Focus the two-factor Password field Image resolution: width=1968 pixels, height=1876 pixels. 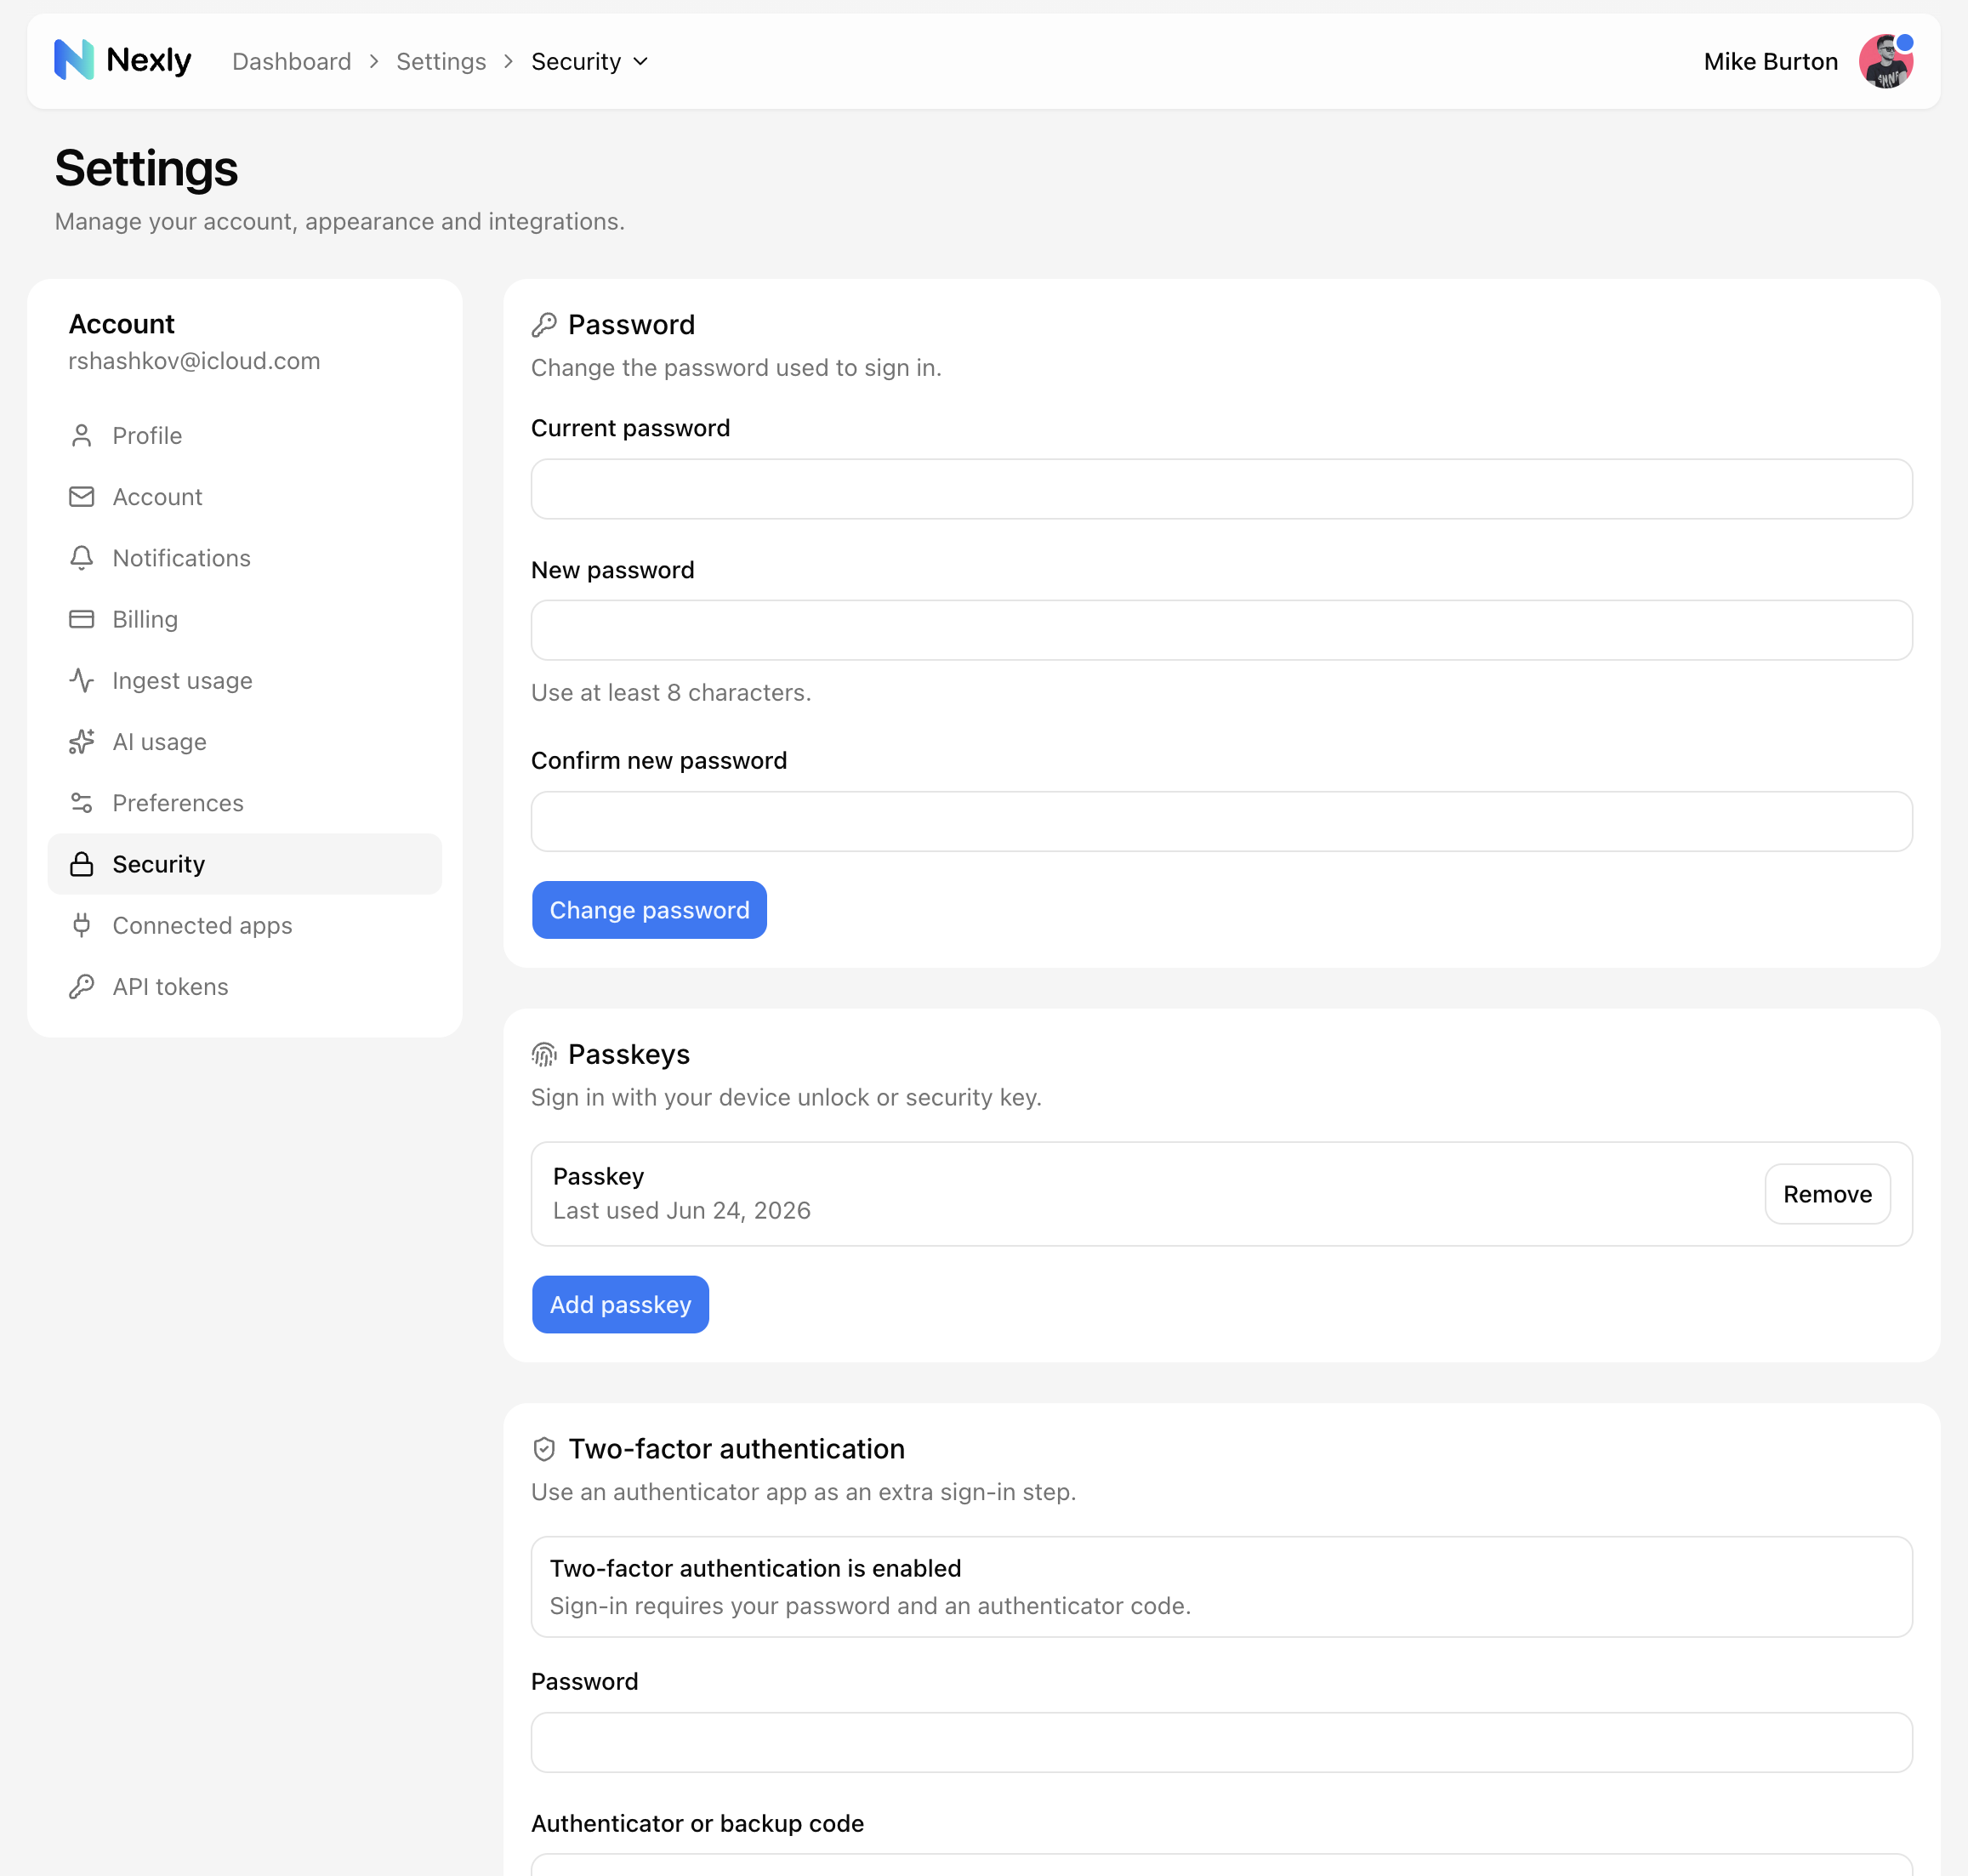click(1221, 1742)
